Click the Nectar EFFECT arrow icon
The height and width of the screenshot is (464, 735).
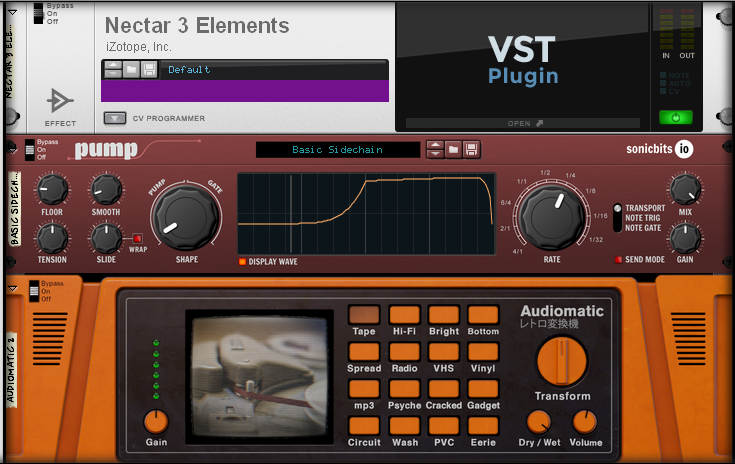pos(60,100)
